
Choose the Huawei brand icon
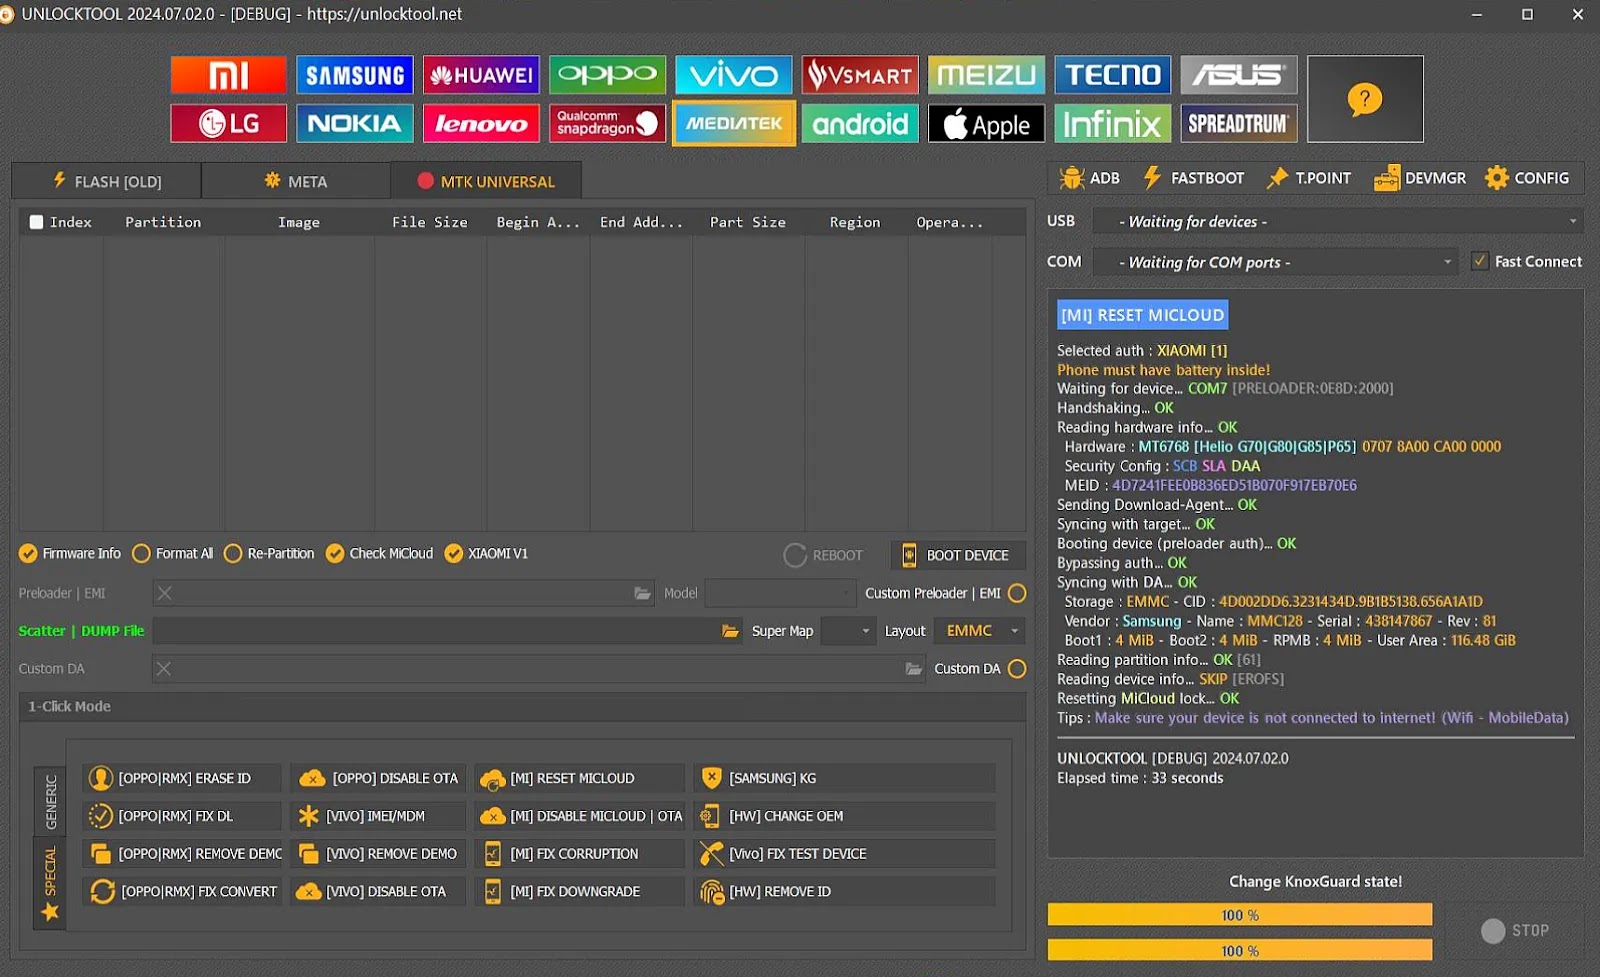(x=481, y=75)
